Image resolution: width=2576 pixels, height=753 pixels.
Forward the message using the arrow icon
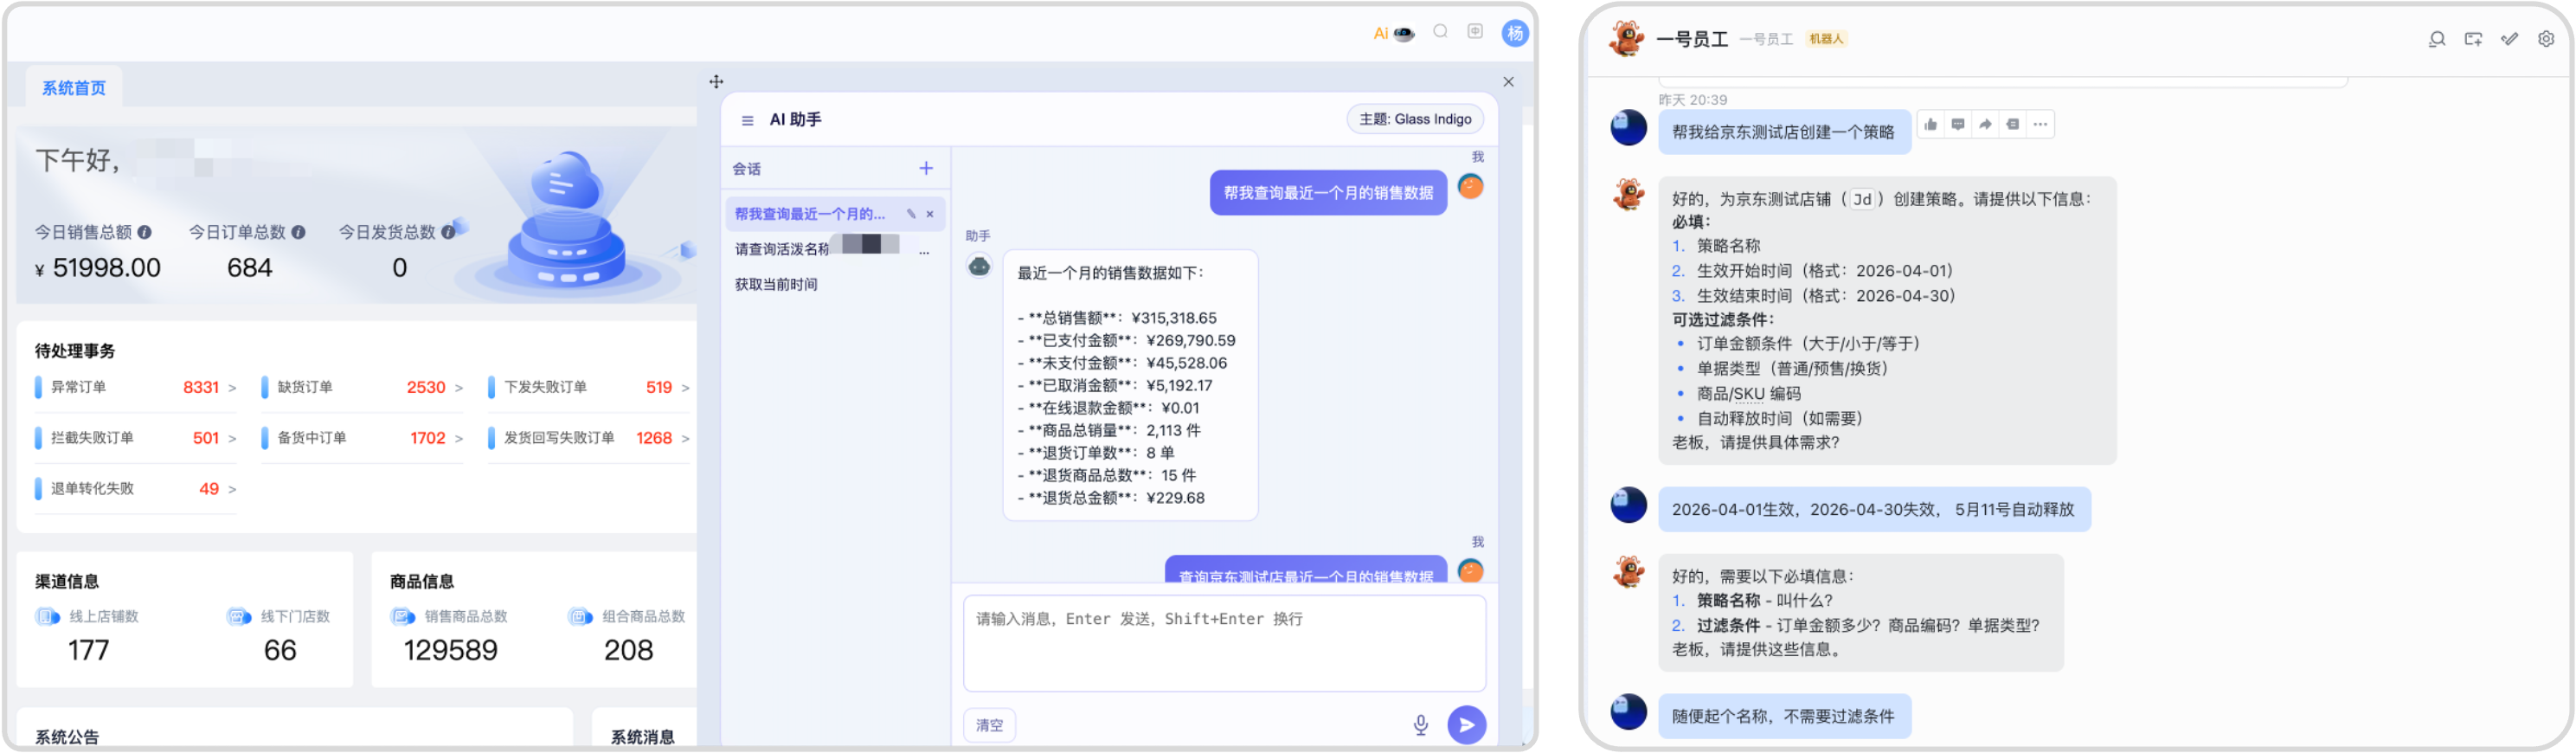pyautogui.click(x=1985, y=125)
